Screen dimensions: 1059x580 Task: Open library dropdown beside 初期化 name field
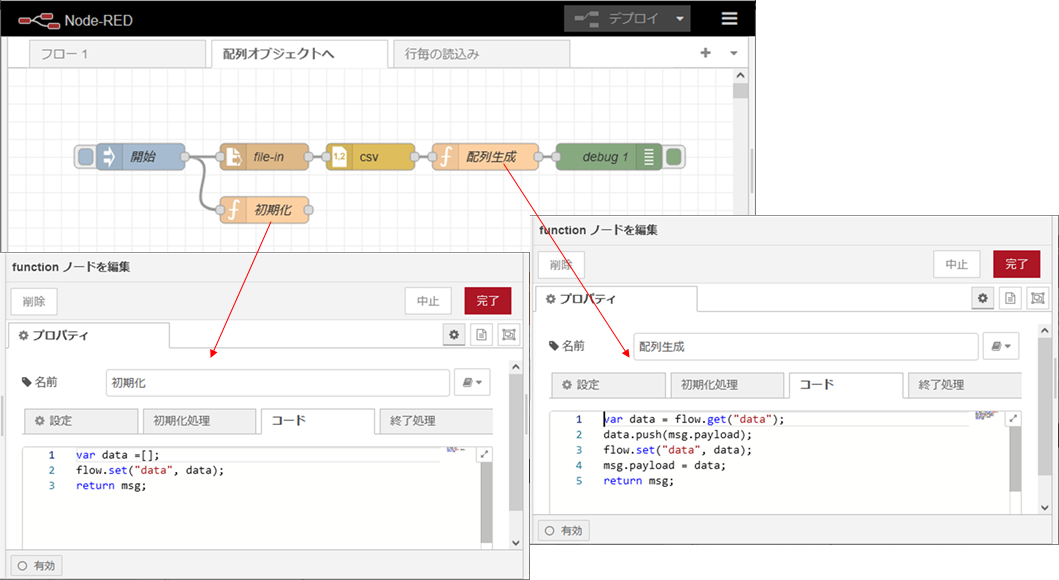click(x=473, y=382)
